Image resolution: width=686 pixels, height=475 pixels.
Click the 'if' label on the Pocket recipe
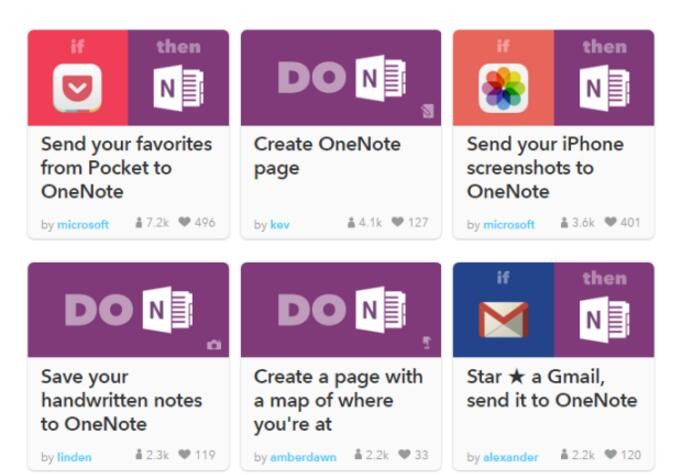(77, 46)
